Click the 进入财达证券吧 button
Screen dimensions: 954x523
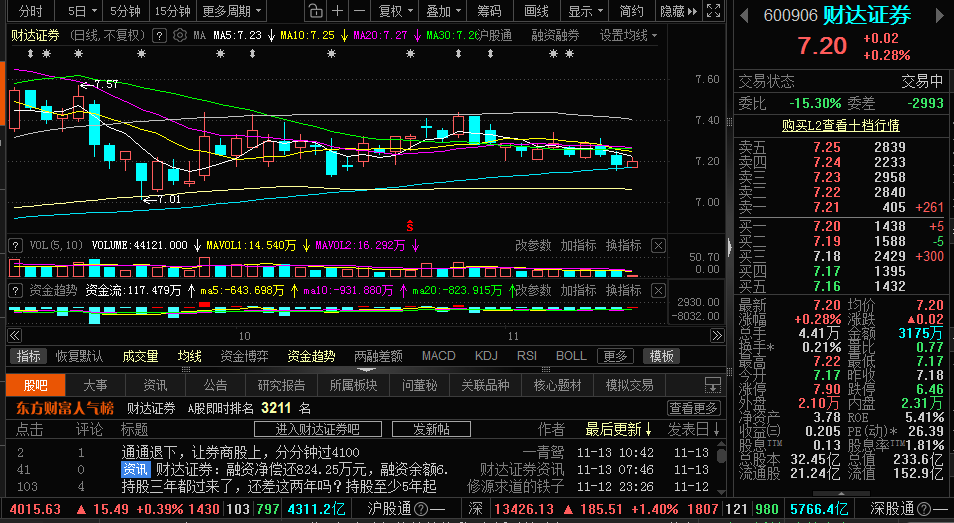(318, 429)
